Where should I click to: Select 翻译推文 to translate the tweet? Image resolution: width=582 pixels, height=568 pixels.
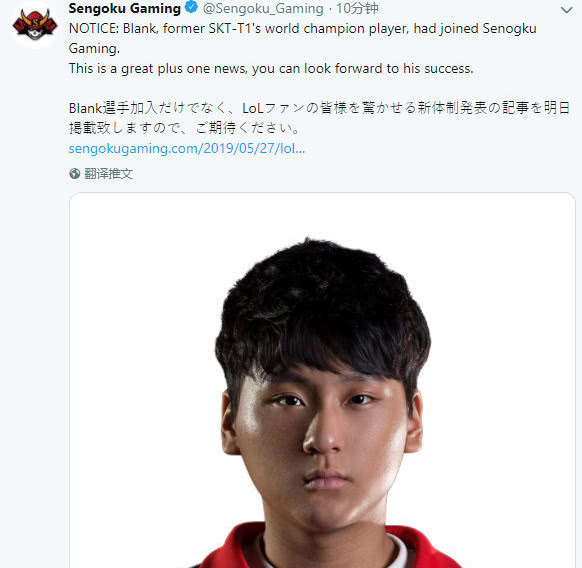(x=108, y=173)
